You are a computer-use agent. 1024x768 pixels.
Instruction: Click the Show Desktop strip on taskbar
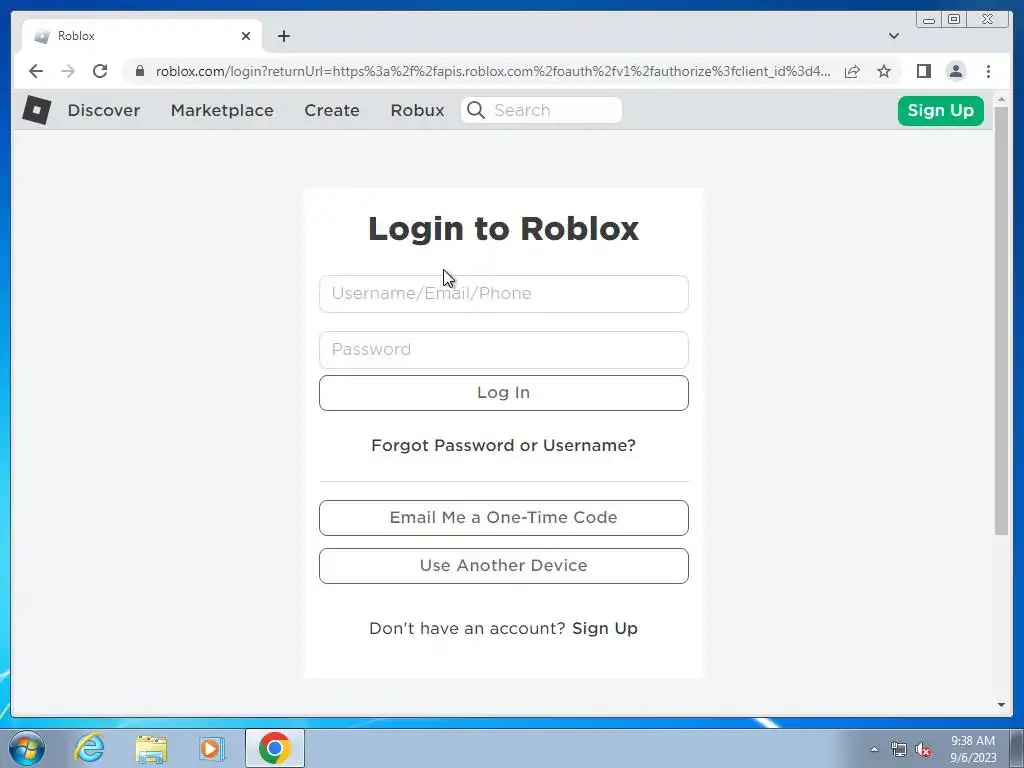pos(1017,748)
